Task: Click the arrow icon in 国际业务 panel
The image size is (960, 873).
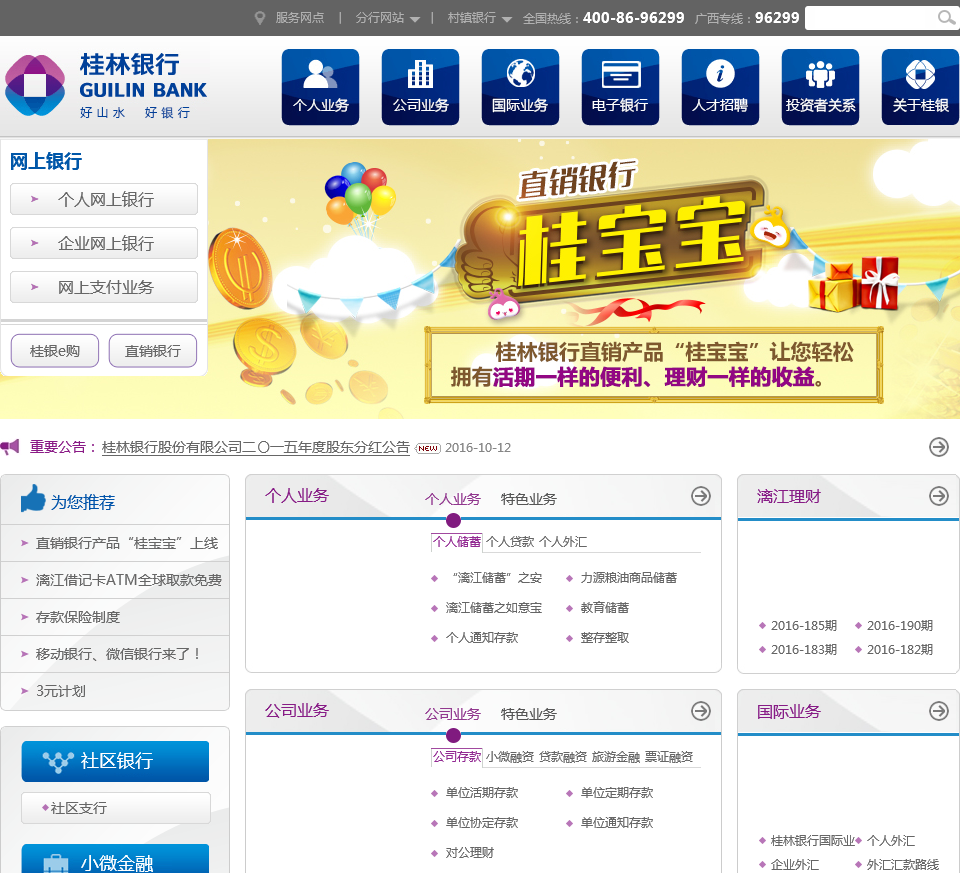Action: click(x=939, y=711)
